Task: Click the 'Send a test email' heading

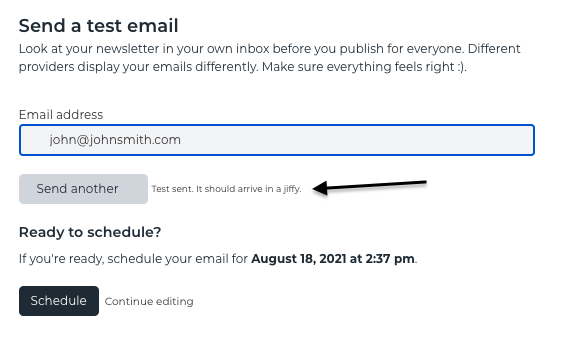Action: 98,26
